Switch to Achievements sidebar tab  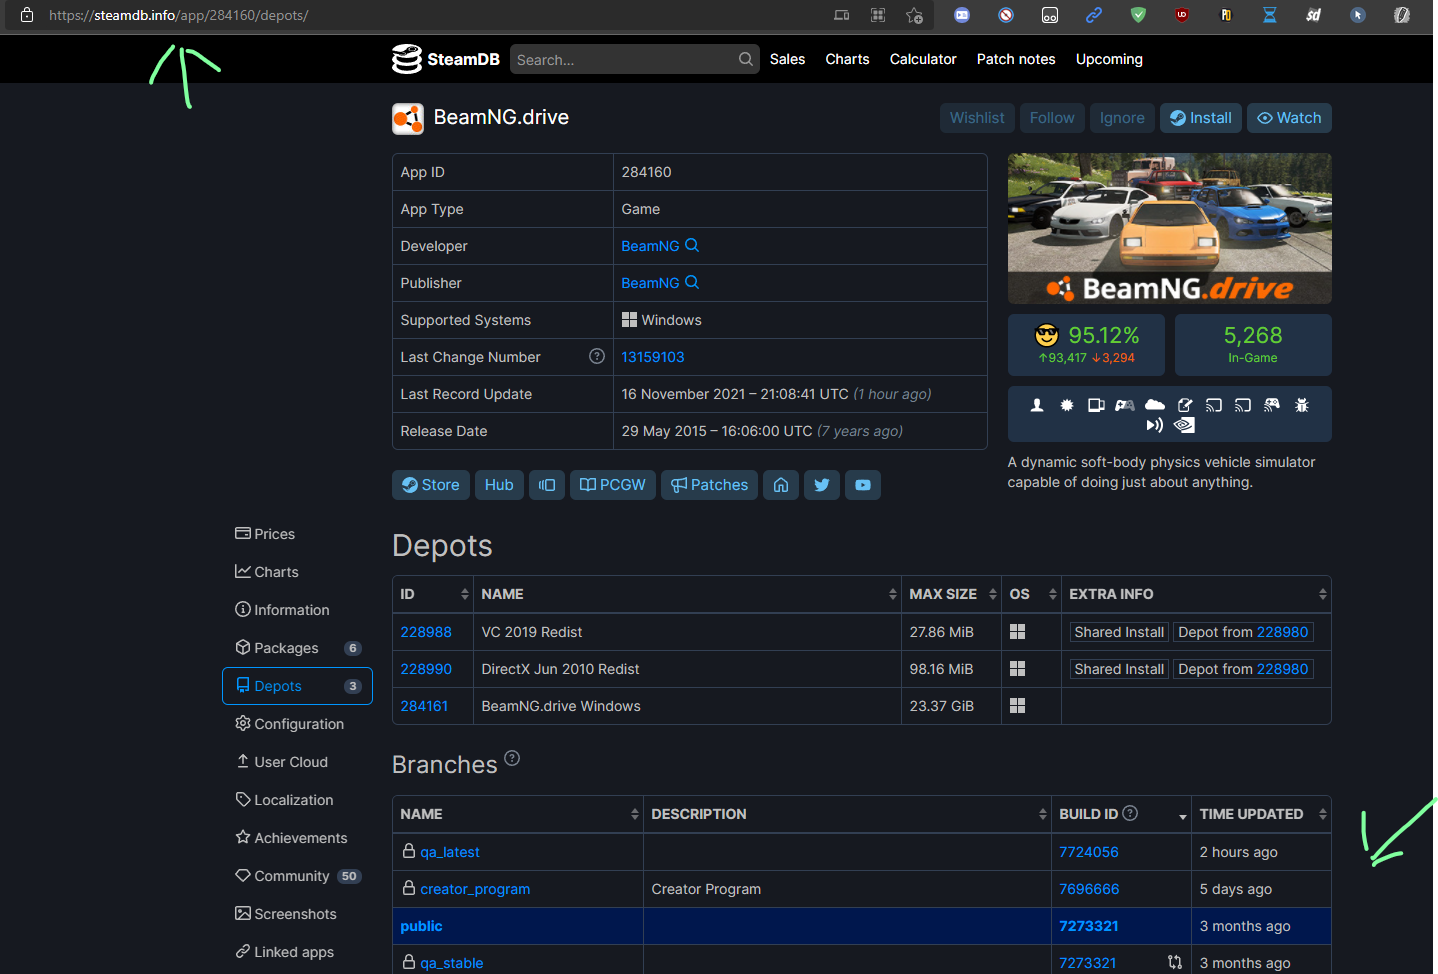[297, 838]
